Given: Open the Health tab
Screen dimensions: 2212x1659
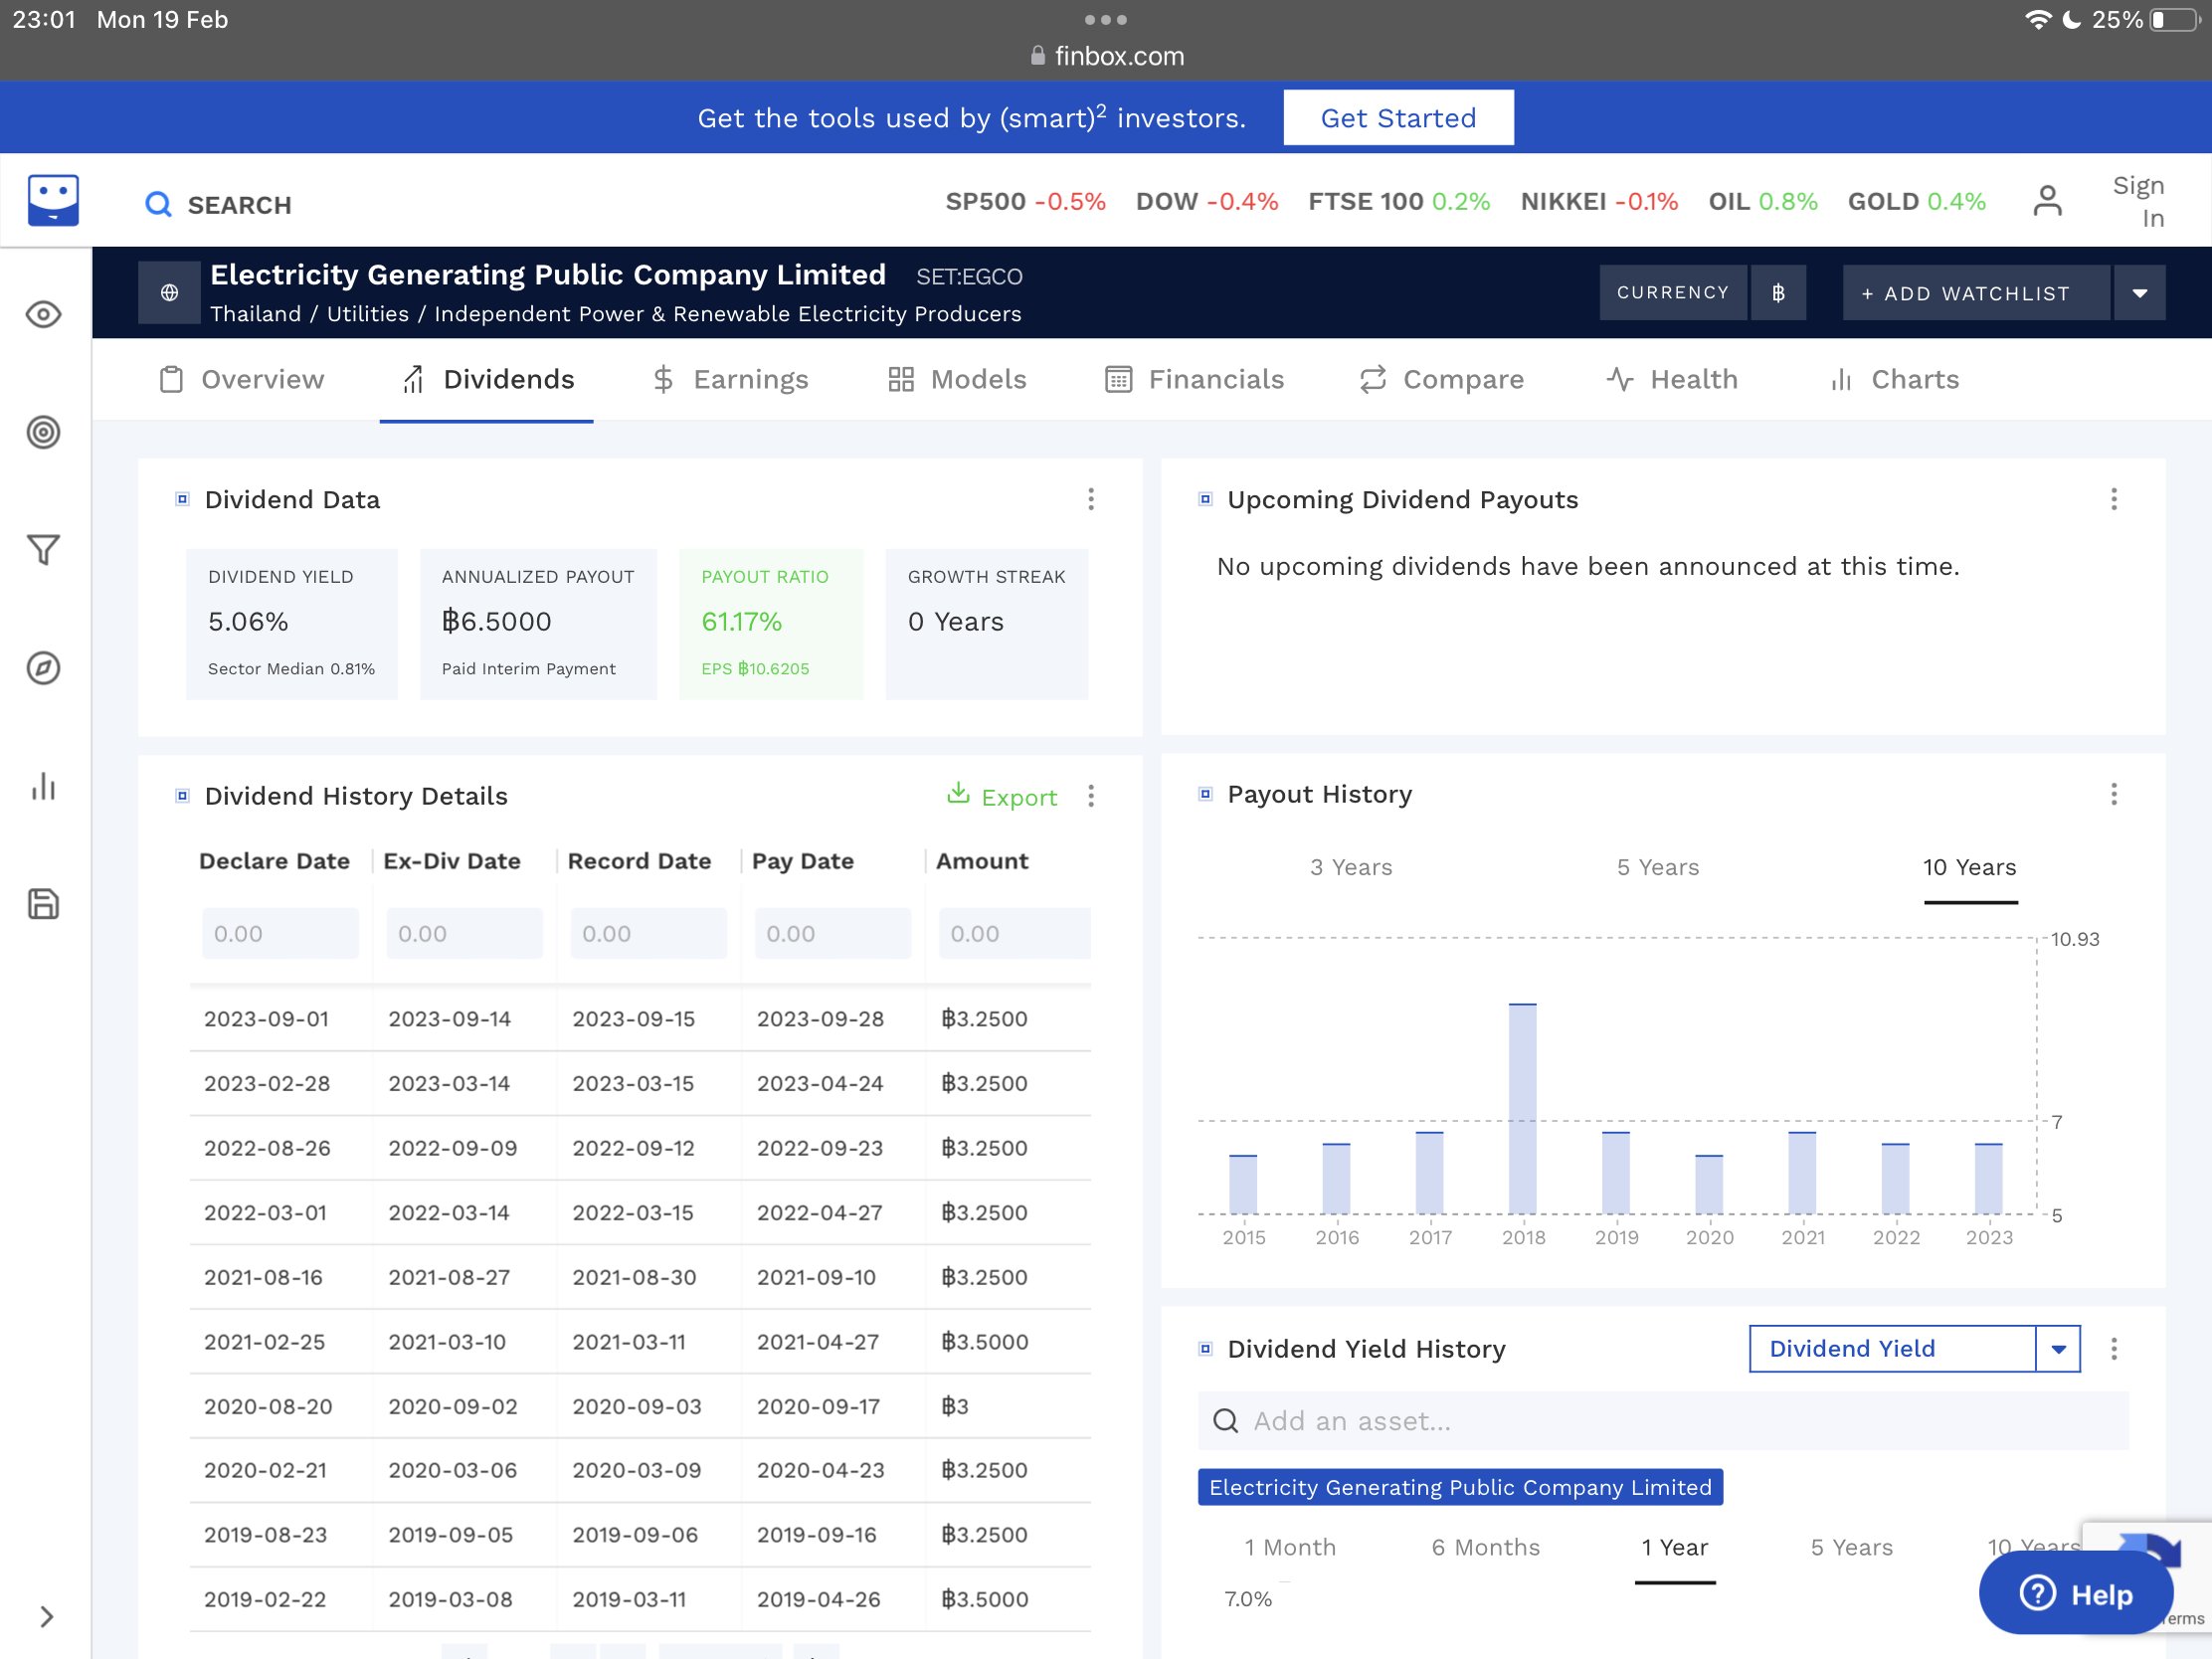Looking at the screenshot, I should (1672, 379).
